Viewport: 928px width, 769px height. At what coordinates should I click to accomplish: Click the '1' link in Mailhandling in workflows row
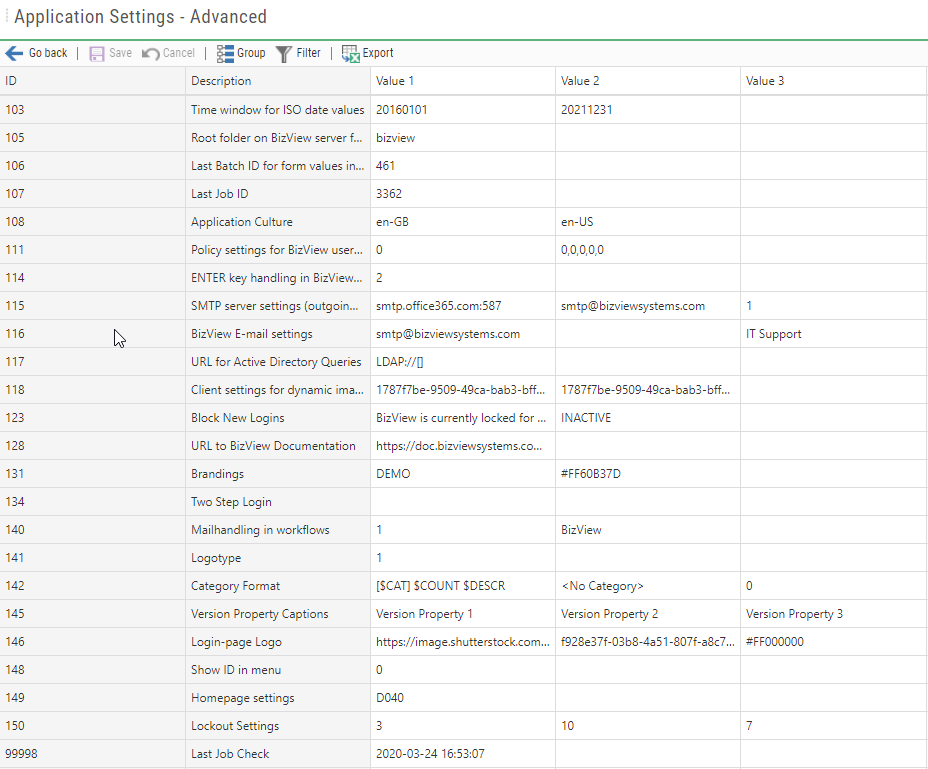379,529
